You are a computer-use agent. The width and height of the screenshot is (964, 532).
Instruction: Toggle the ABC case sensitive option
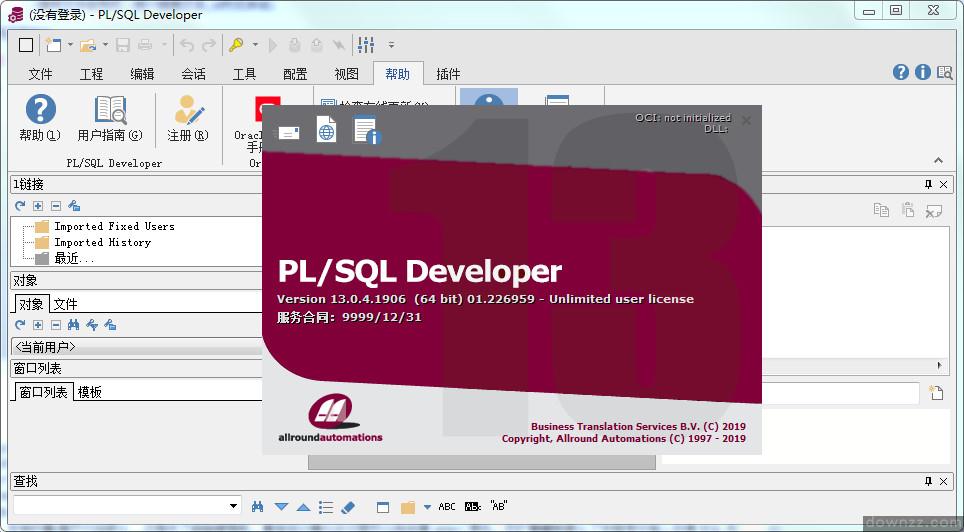tap(447, 507)
